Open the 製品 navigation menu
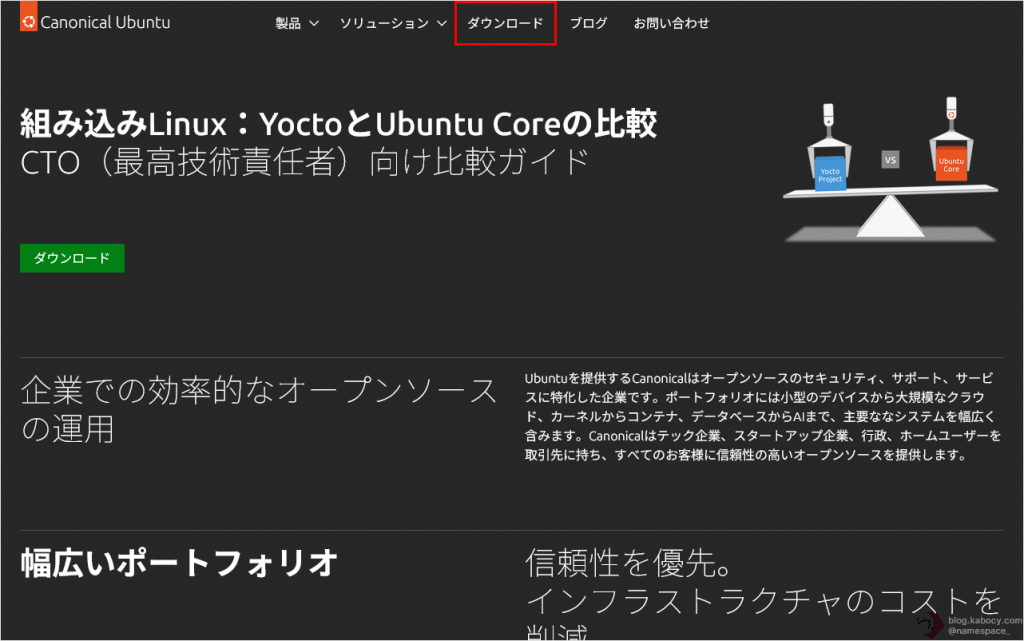This screenshot has width=1024, height=641. tap(288, 23)
